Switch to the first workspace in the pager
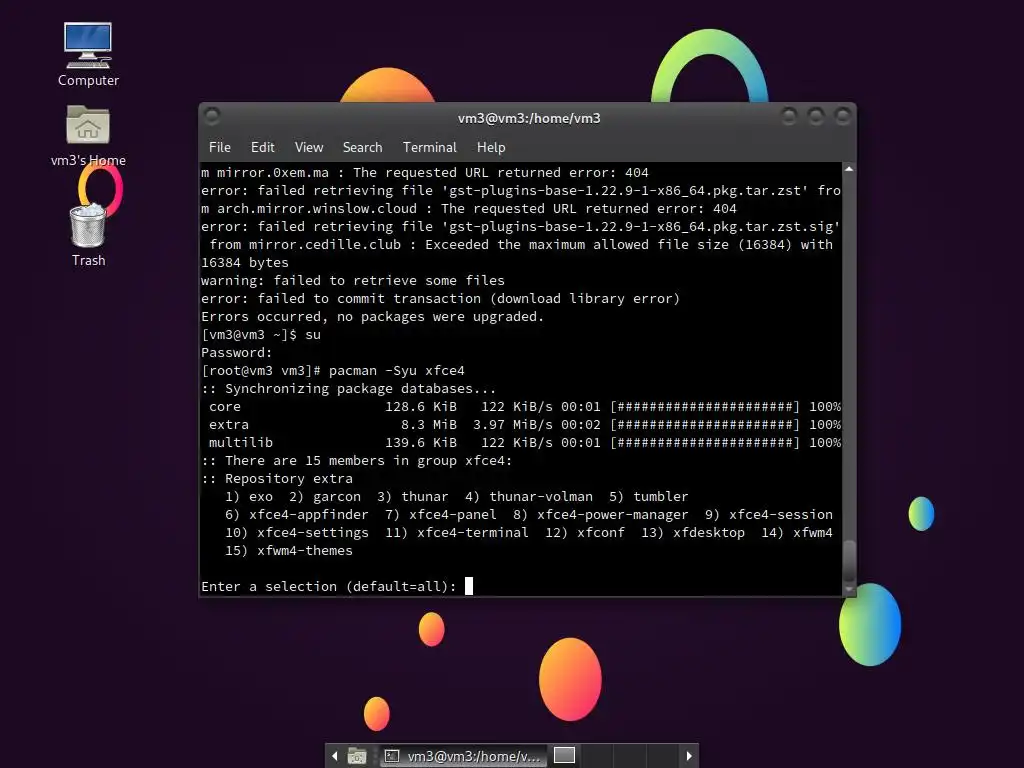 (x=564, y=756)
